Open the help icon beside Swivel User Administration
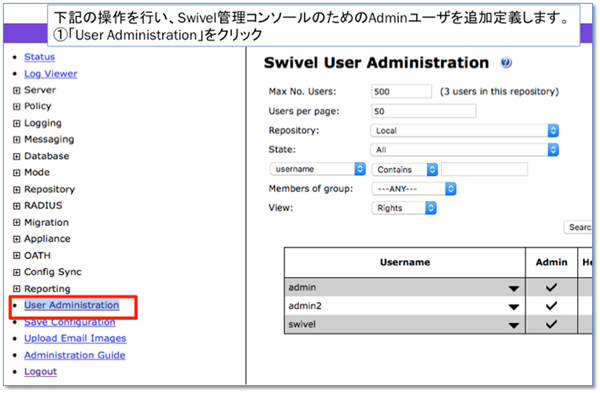600x393 pixels. (506, 62)
